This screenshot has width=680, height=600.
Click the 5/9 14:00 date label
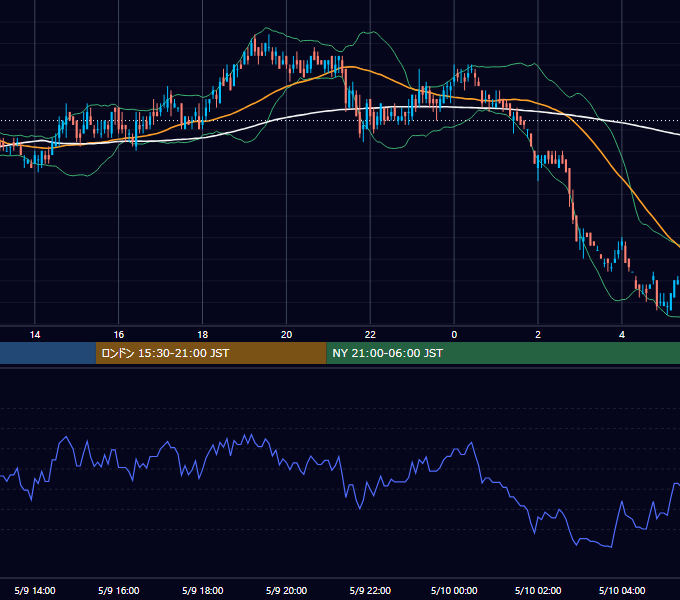35,590
